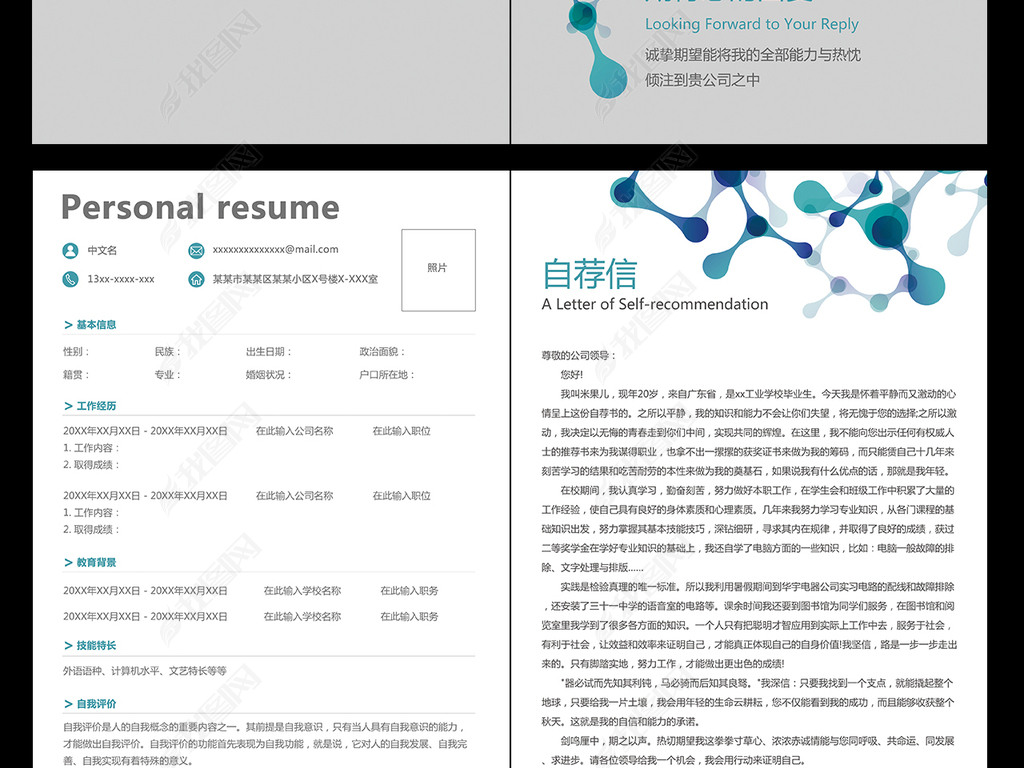Select the Personal resume page title
Screen dimensions: 1024x768
click(x=199, y=207)
